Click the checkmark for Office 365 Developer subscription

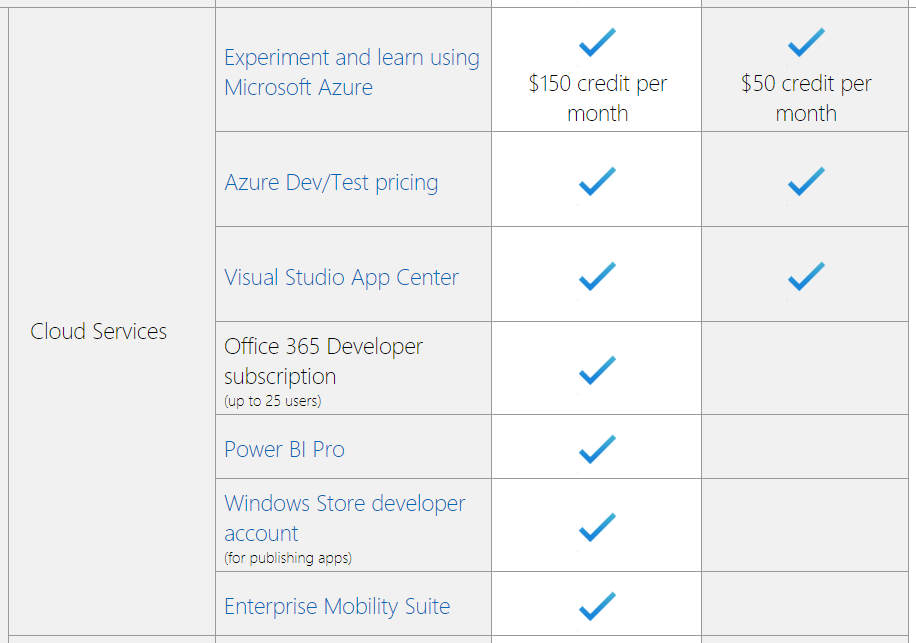[x=597, y=371]
